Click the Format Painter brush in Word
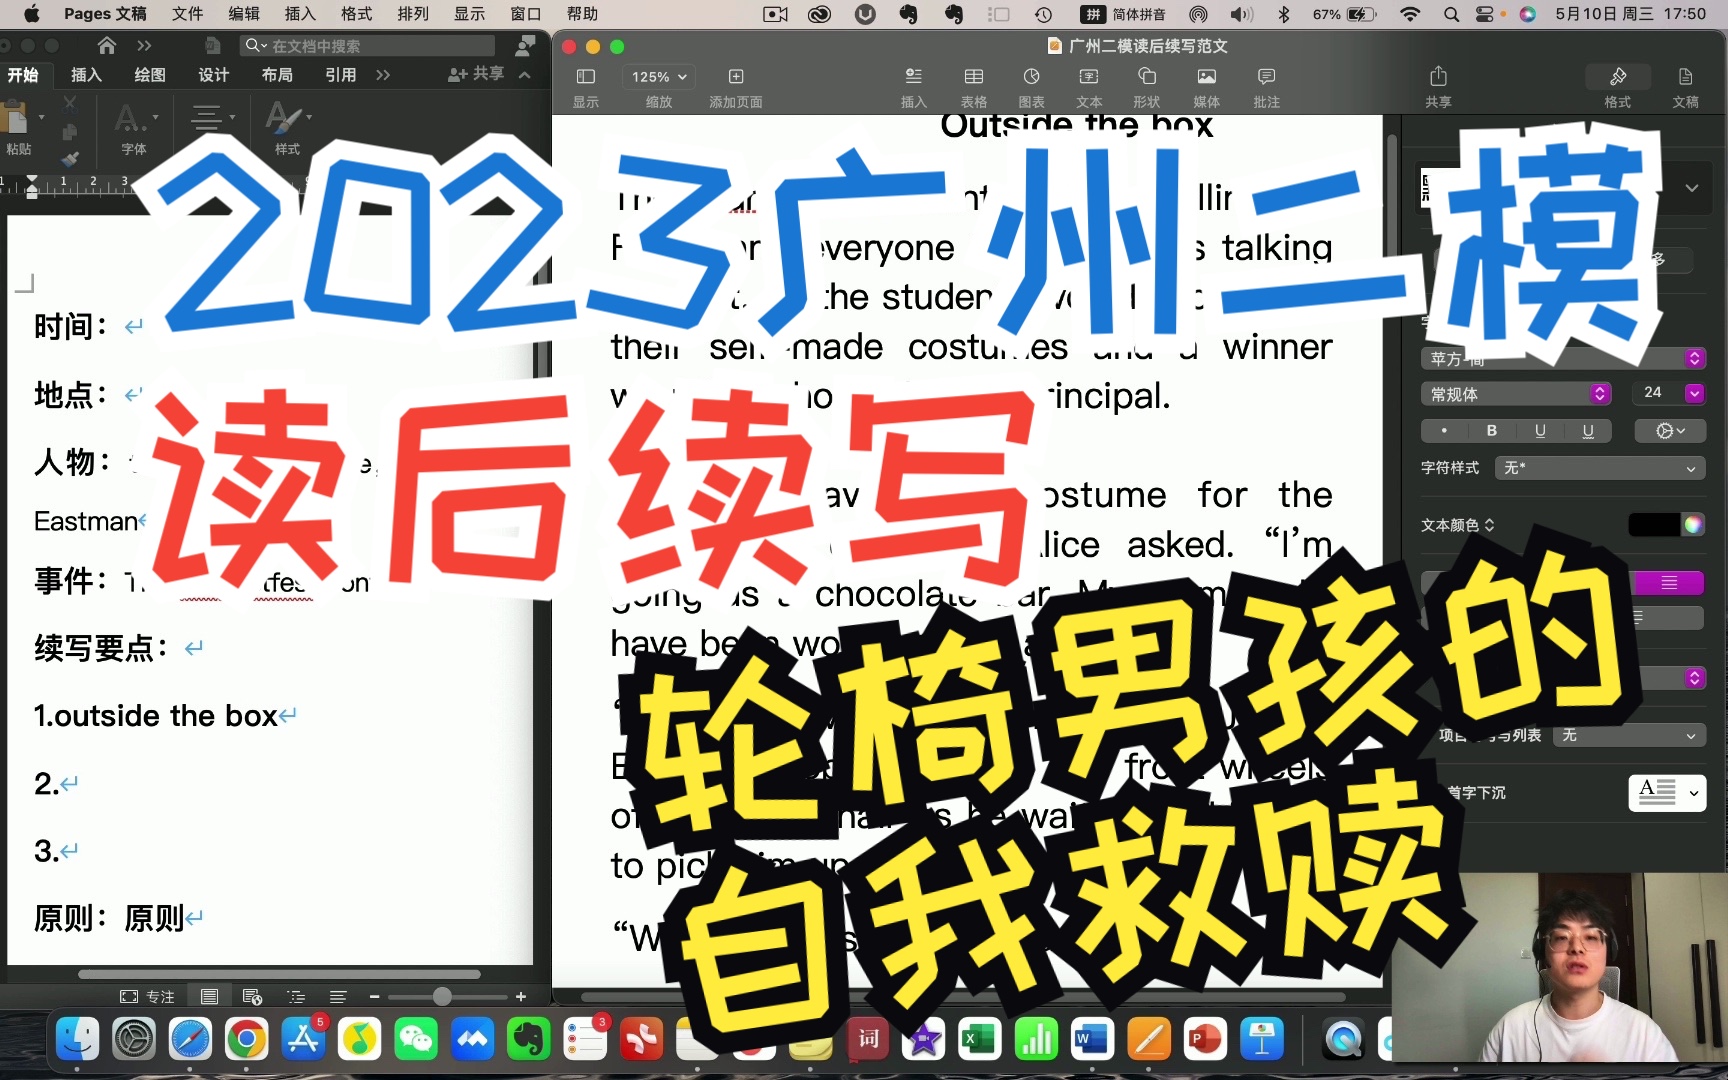1728x1080 pixels. (x=69, y=158)
